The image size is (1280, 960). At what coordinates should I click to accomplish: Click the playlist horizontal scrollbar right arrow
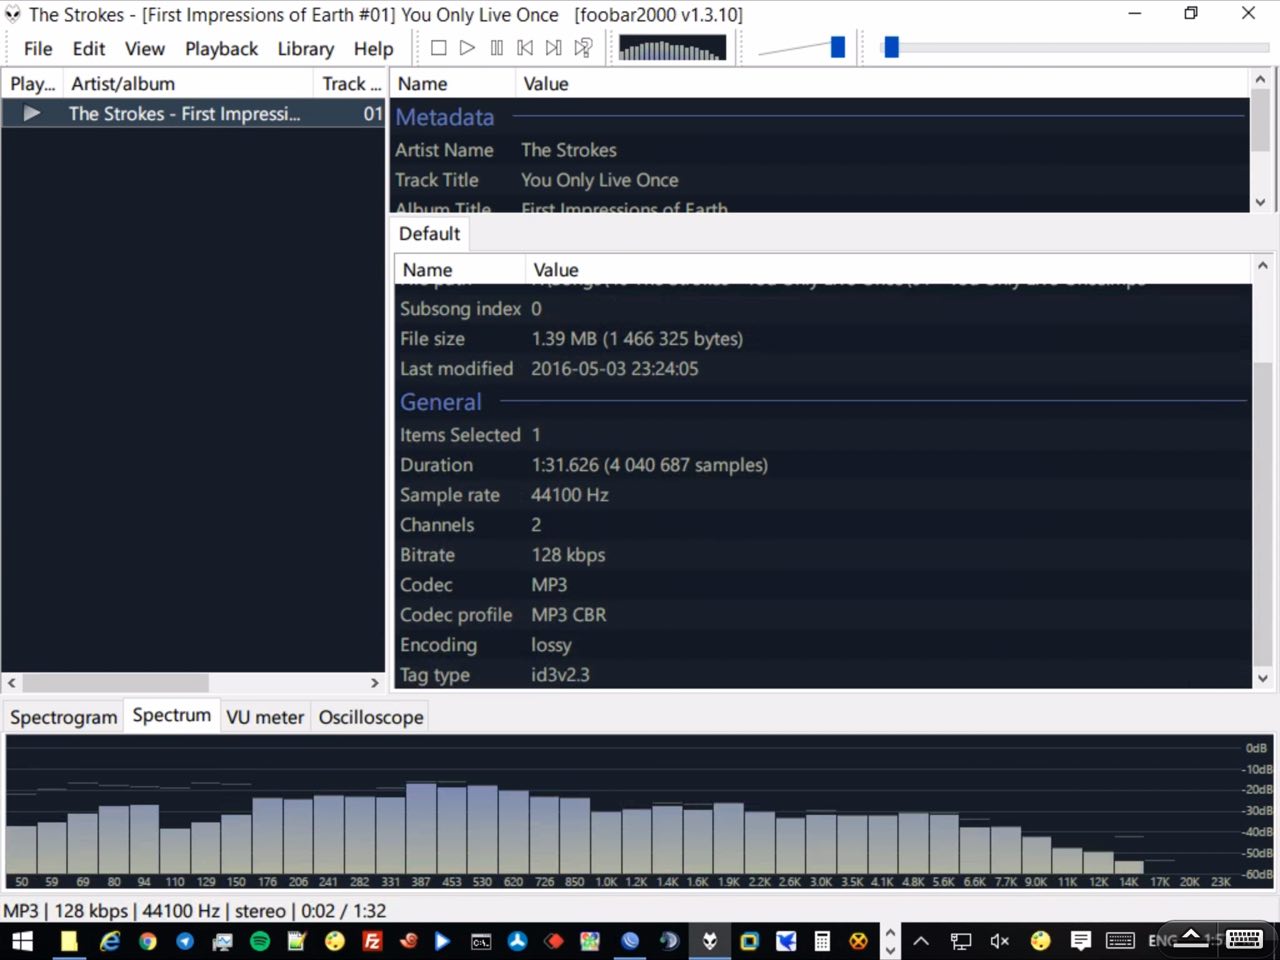375,683
